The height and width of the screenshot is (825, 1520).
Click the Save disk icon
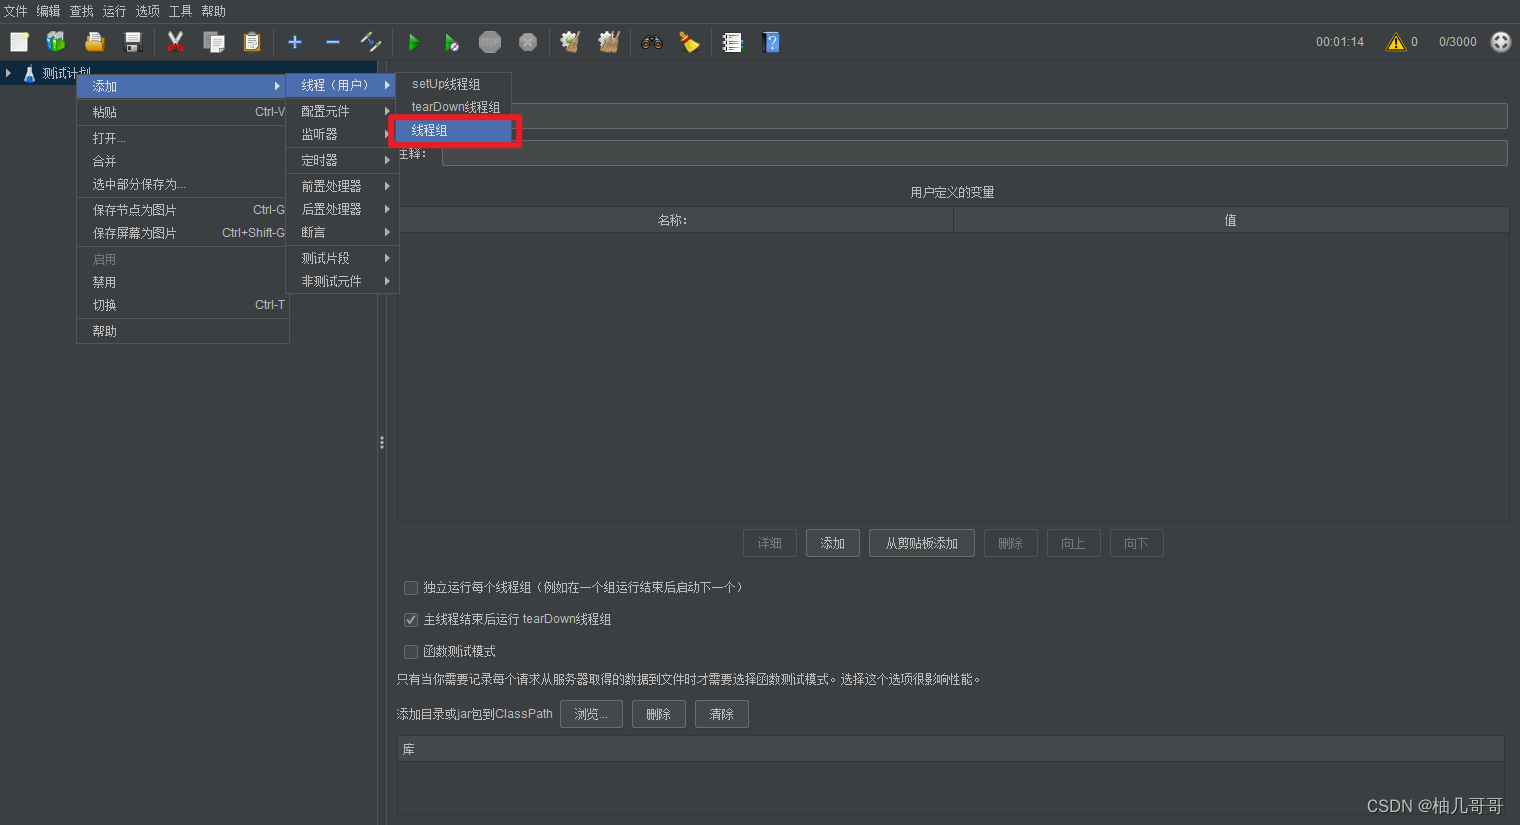pyautogui.click(x=133, y=42)
